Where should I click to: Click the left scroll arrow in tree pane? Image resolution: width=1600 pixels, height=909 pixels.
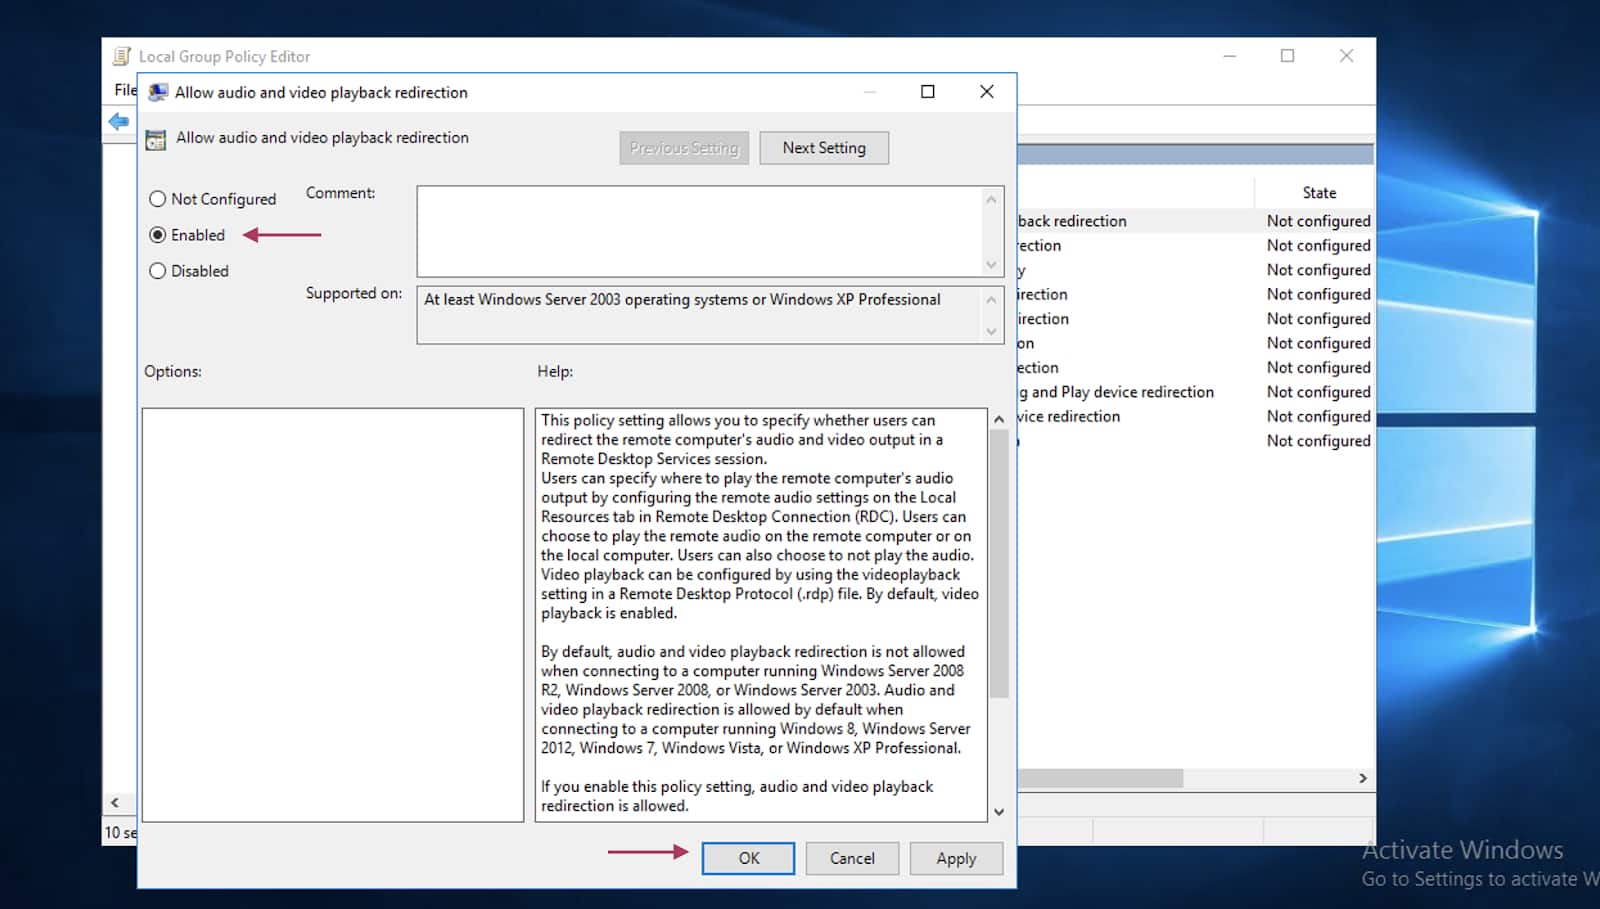point(115,802)
